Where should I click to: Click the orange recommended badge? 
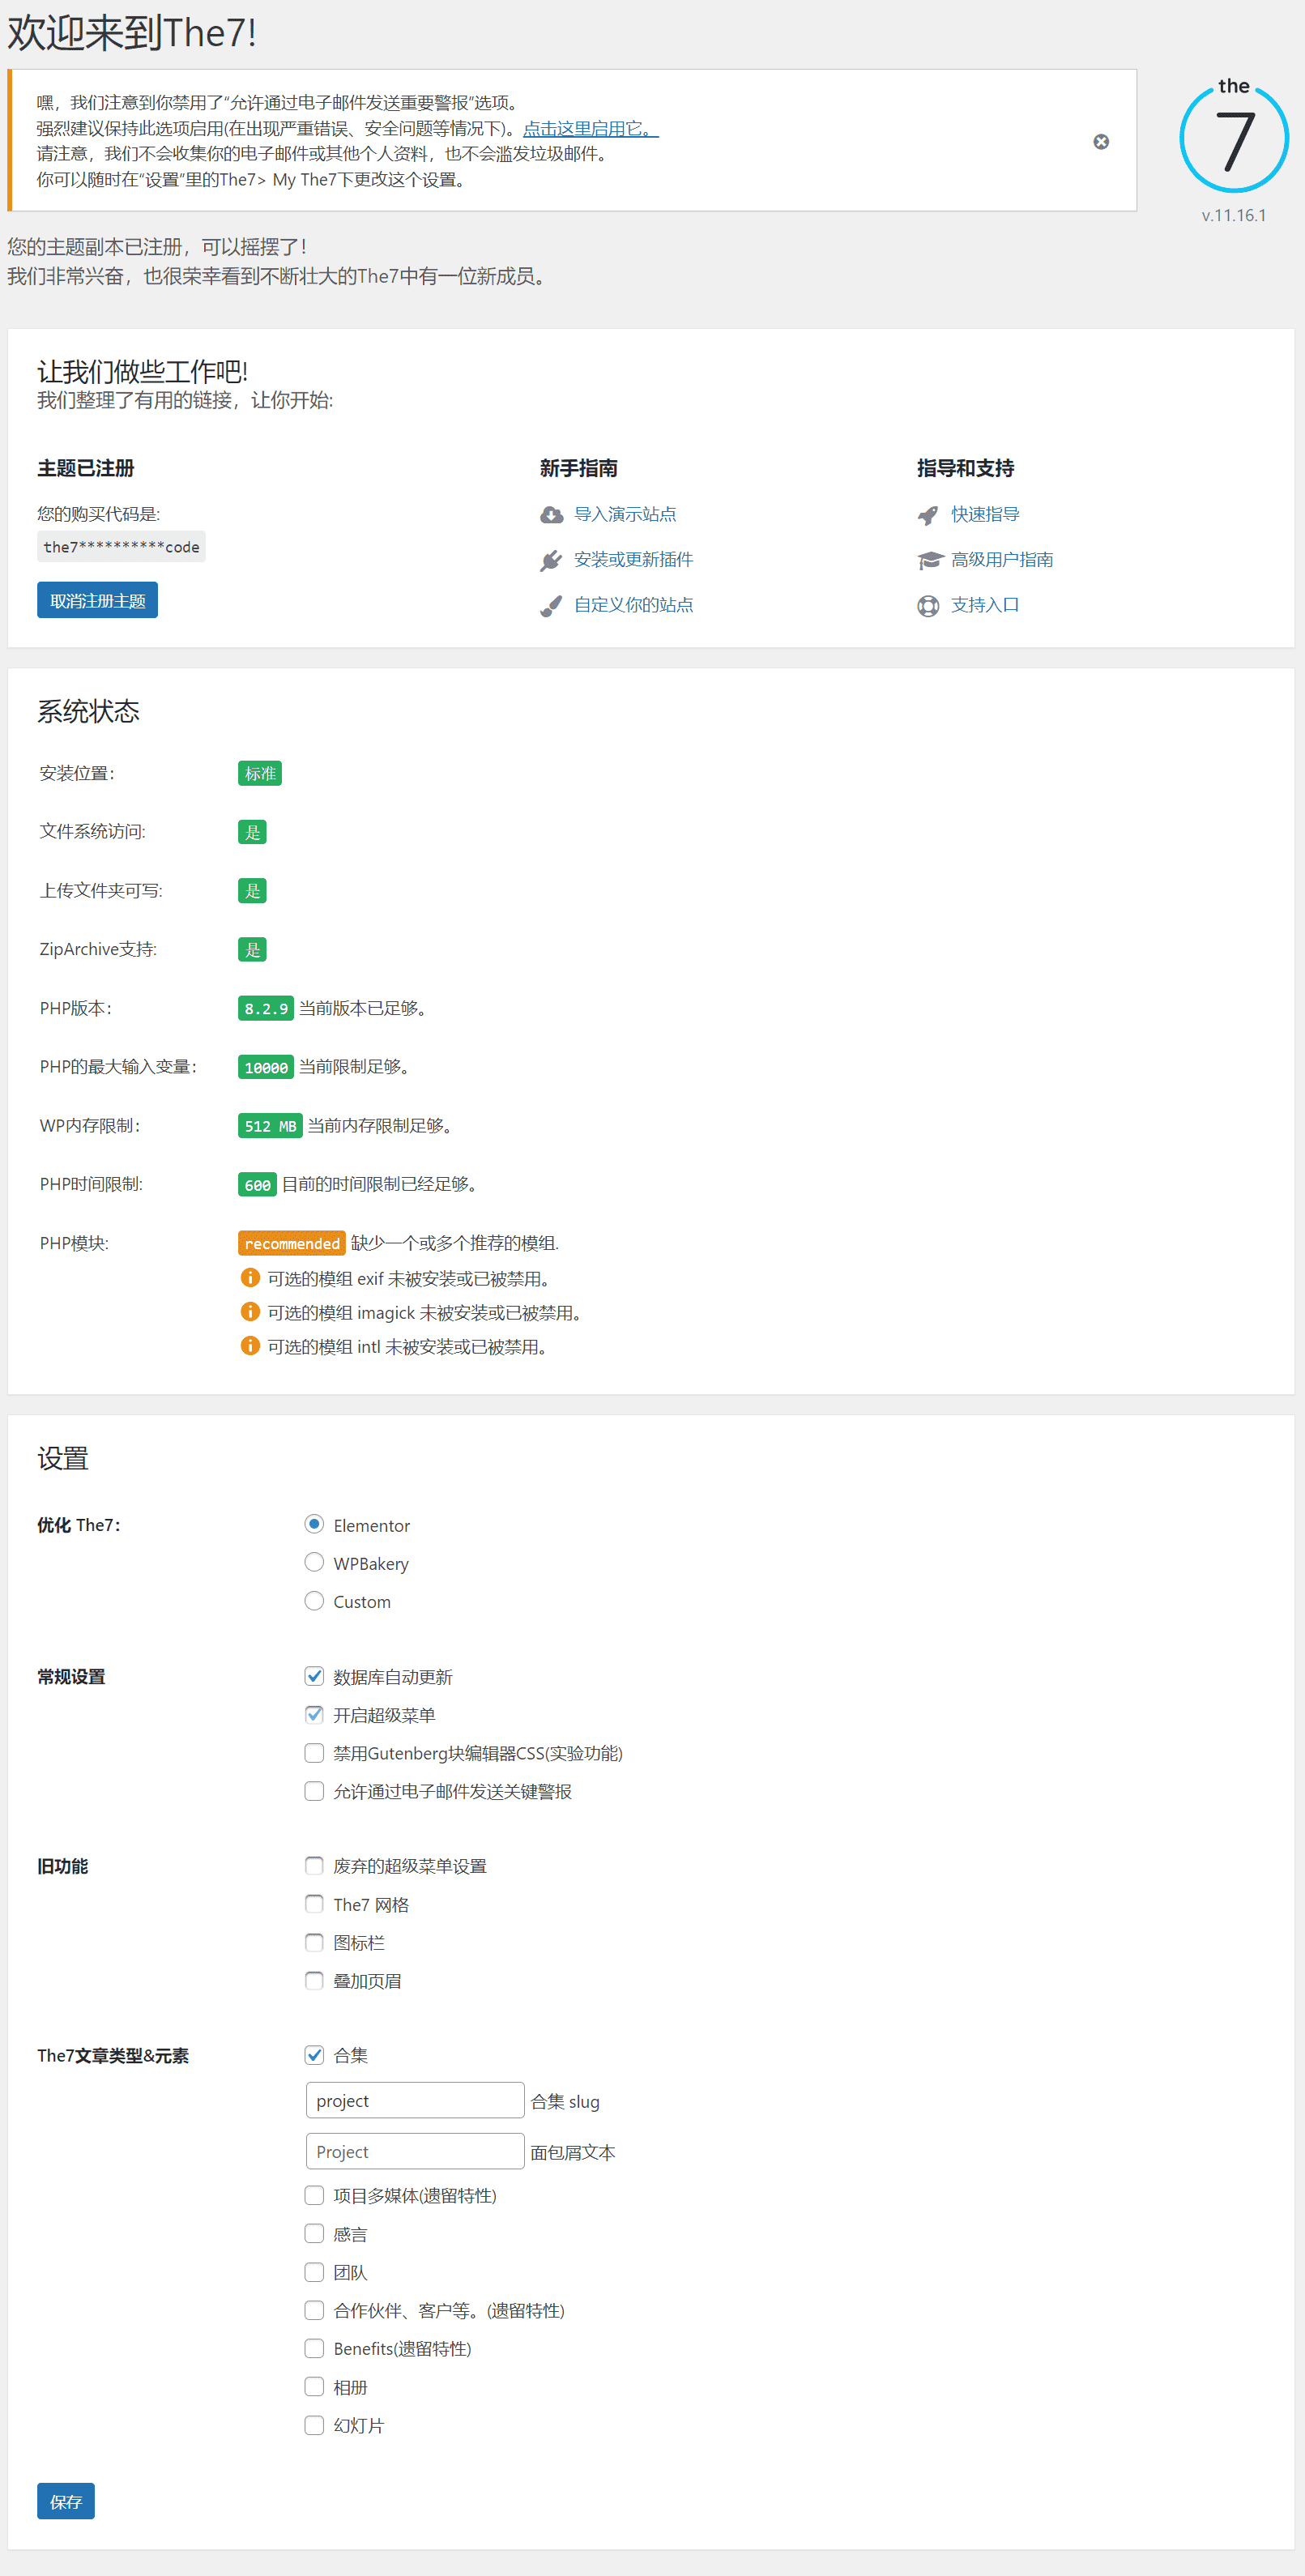pos(292,1243)
